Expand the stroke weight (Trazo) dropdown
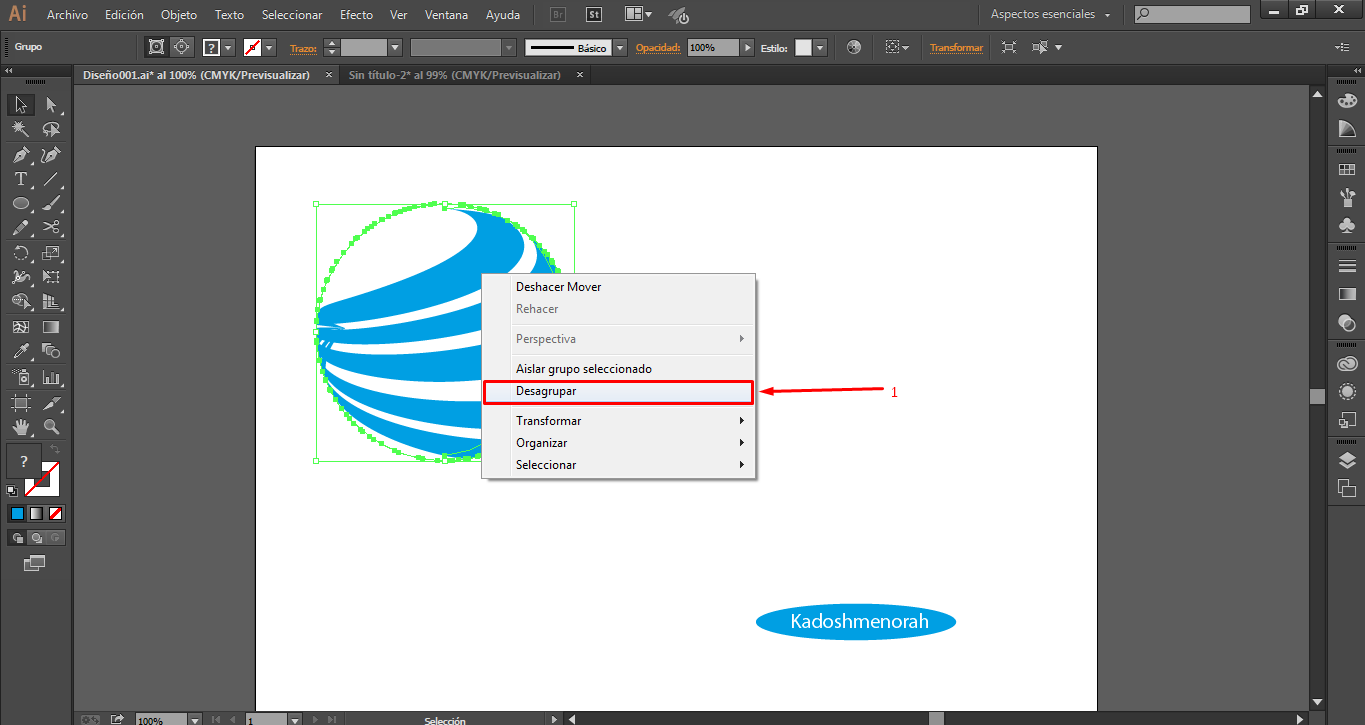 coord(395,47)
